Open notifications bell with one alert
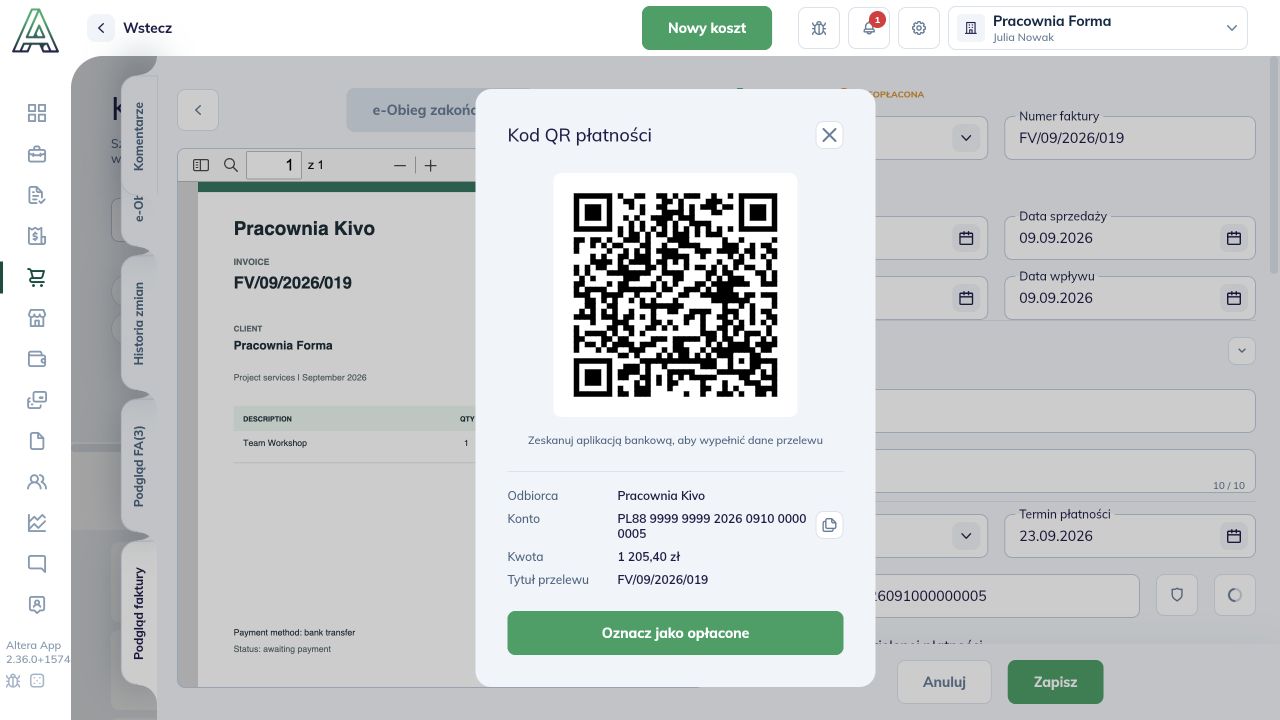Viewport: 1280px width, 720px height. tap(869, 28)
